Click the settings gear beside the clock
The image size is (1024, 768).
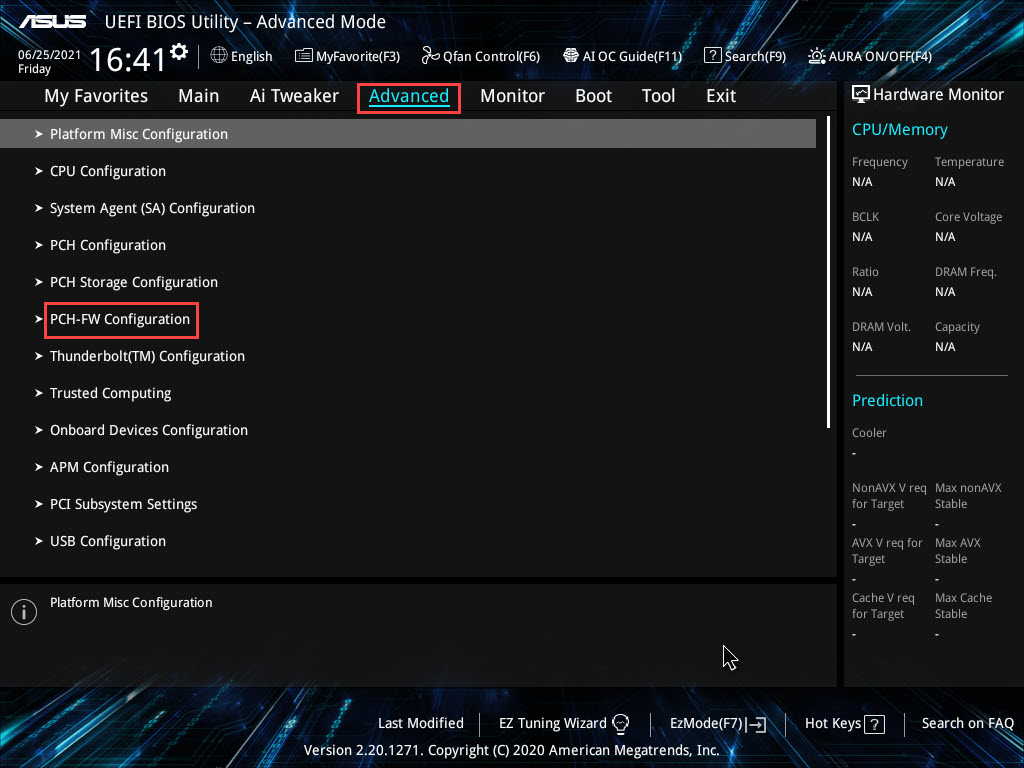point(179,51)
